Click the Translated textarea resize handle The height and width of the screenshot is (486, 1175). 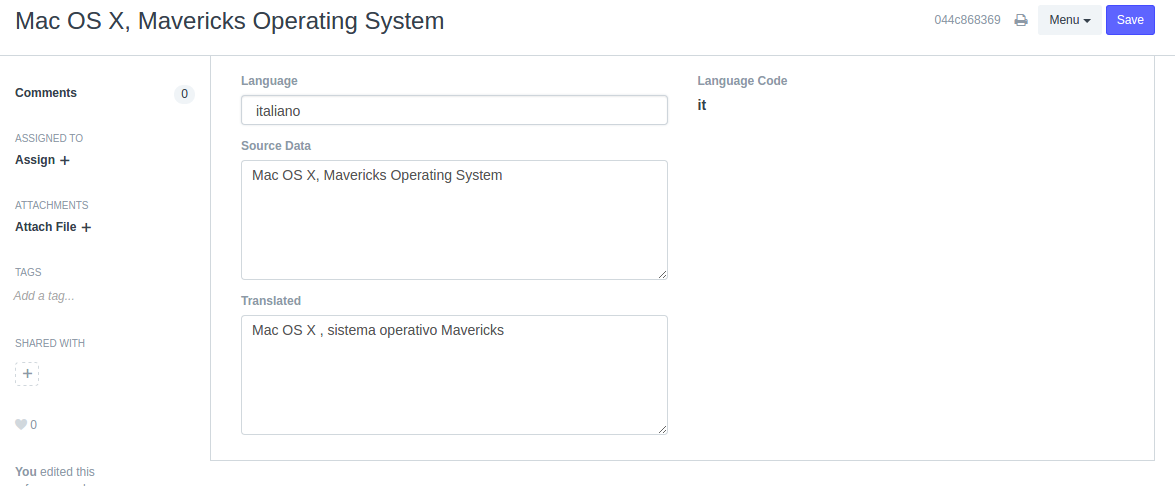click(662, 429)
